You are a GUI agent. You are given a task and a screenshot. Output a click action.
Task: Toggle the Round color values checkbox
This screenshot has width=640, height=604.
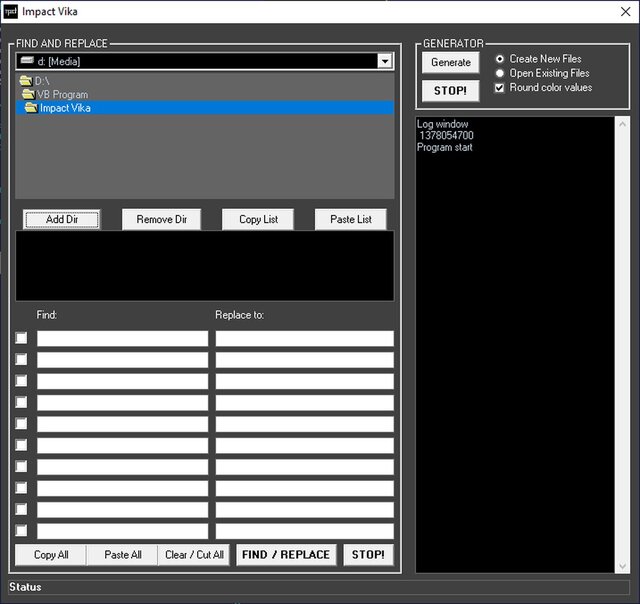pos(500,88)
